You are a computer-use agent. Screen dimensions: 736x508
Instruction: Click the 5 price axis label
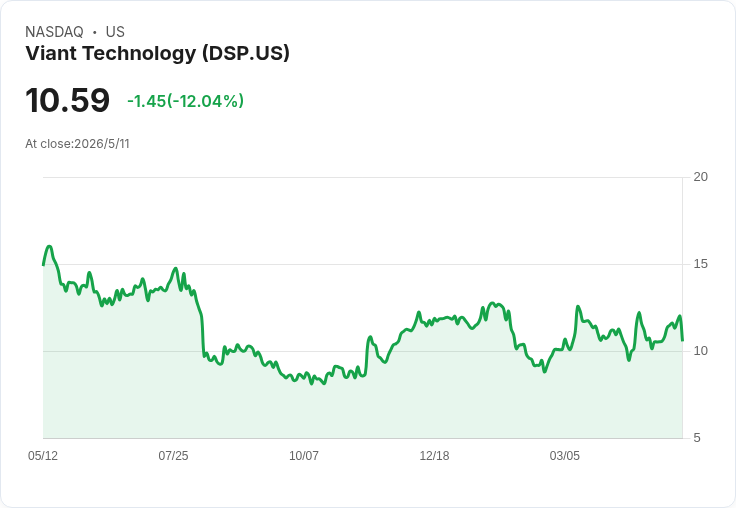tap(697, 438)
